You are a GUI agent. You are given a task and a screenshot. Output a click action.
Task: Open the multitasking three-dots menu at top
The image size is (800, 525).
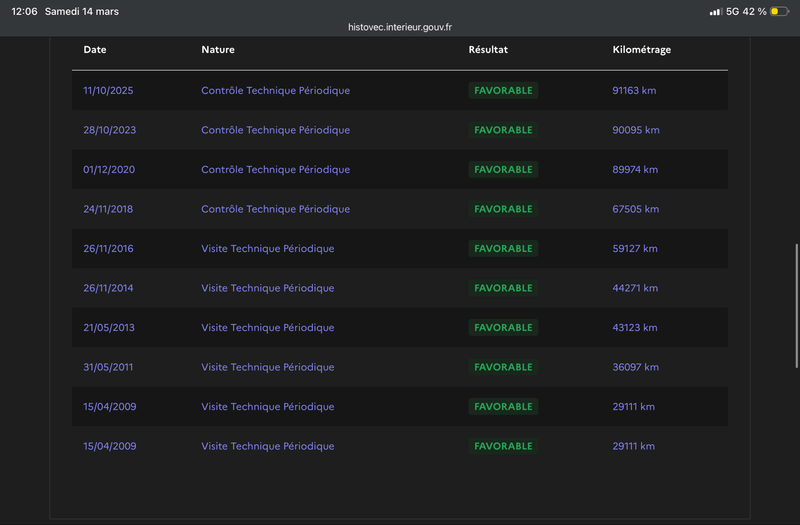tap(400, 7)
